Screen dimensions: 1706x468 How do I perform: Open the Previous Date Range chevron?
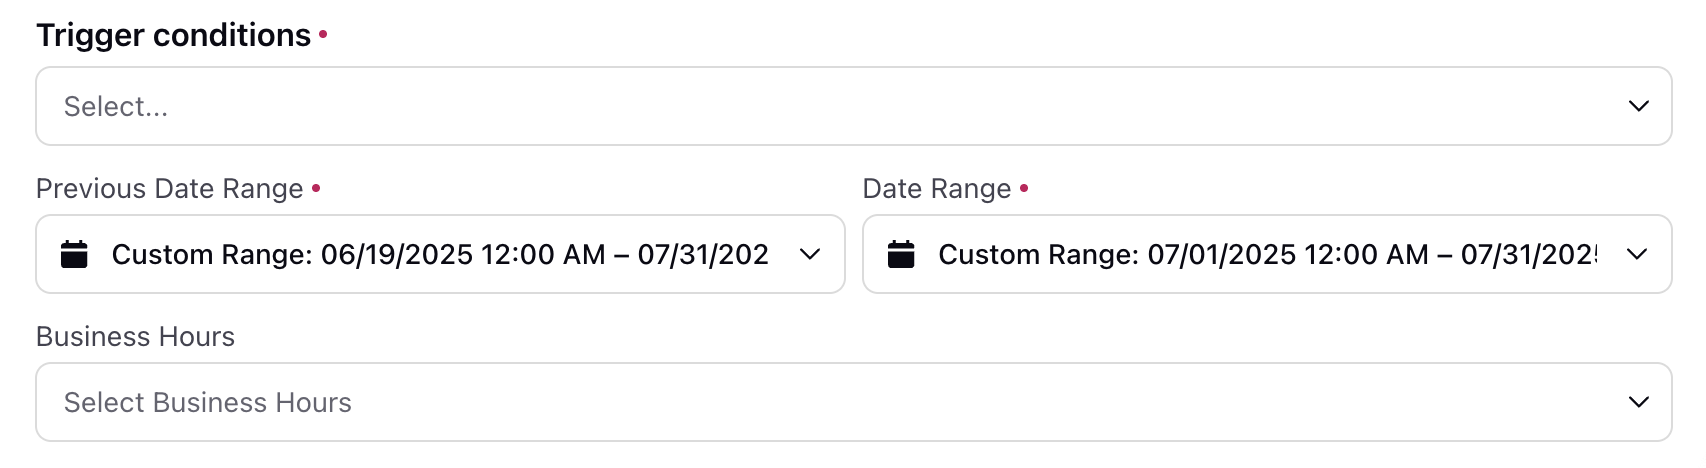click(x=810, y=254)
